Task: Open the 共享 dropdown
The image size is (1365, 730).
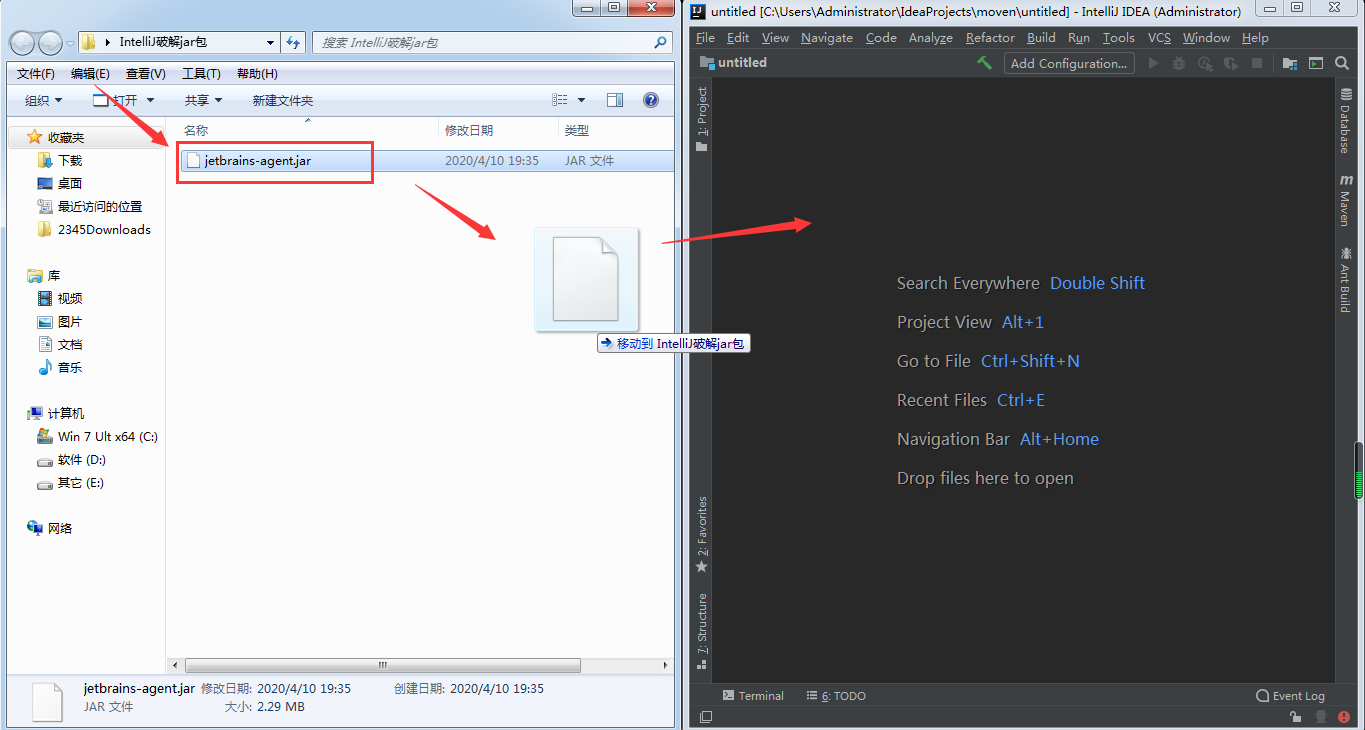Action: pos(203,100)
